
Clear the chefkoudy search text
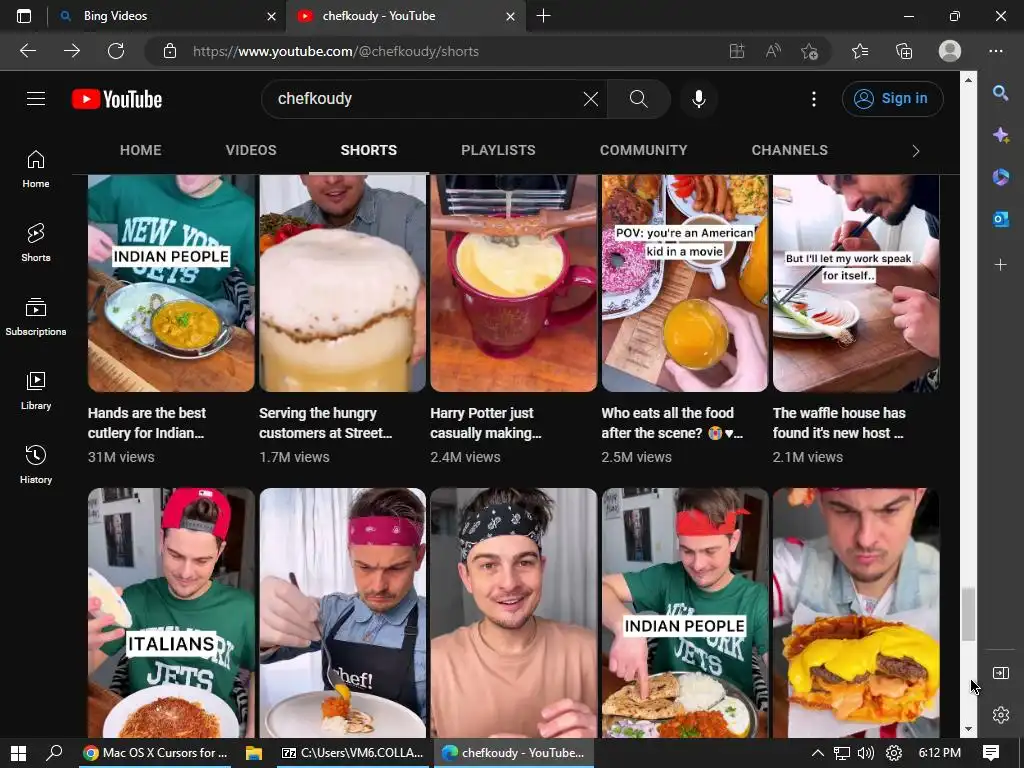590,99
